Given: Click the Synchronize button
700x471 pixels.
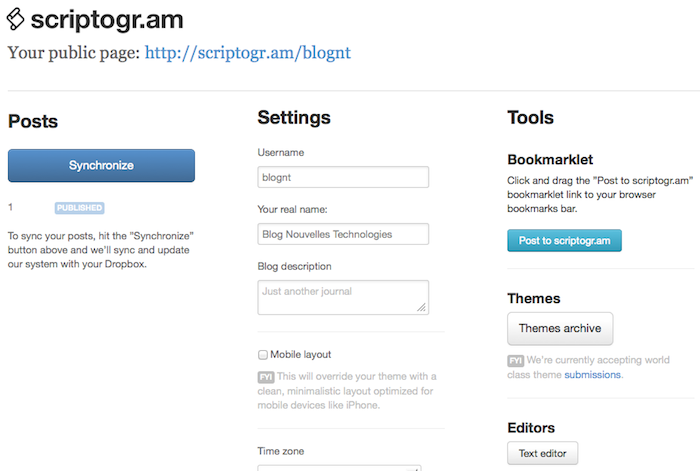Looking at the screenshot, I should tap(101, 166).
